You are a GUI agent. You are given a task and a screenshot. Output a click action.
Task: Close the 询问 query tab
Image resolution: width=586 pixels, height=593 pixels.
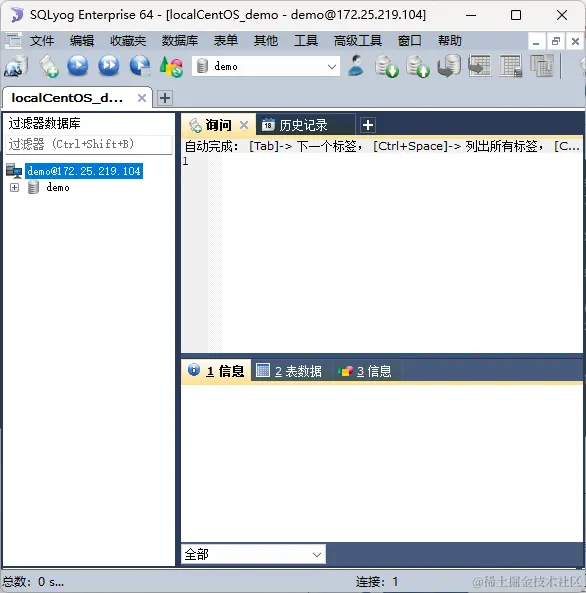point(244,125)
